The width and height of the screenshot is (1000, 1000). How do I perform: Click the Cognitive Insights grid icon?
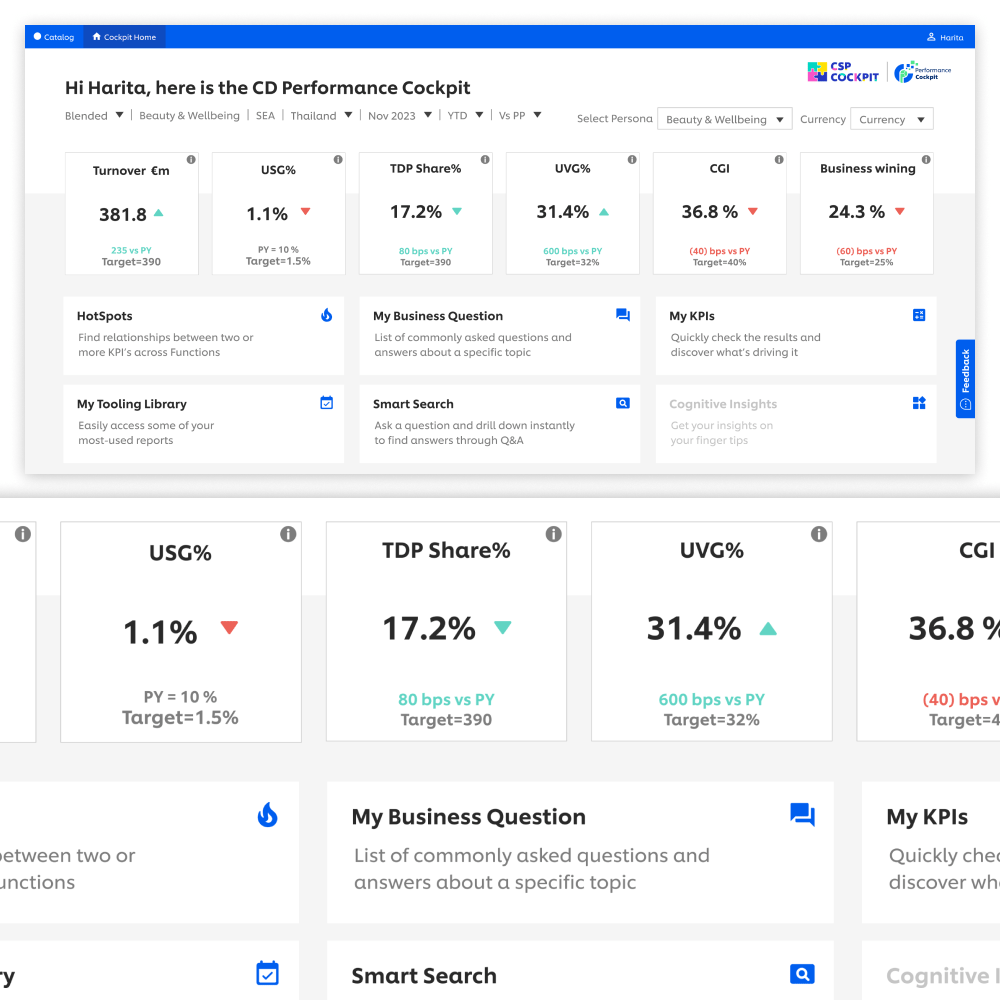[x=919, y=403]
